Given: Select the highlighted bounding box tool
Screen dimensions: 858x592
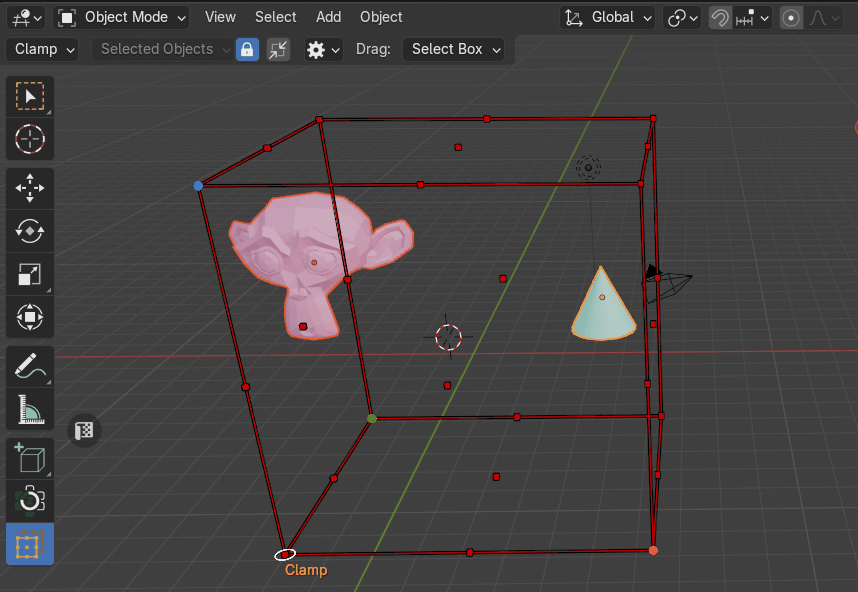Looking at the screenshot, I should pos(30,544).
